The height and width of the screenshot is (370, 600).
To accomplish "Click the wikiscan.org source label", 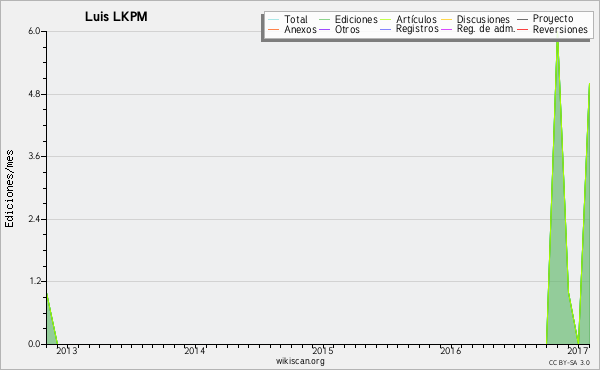I will click(300, 361).
